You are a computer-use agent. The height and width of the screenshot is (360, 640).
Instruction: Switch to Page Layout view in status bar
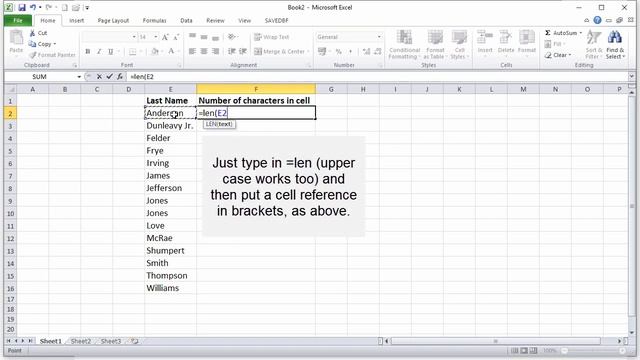point(524,351)
